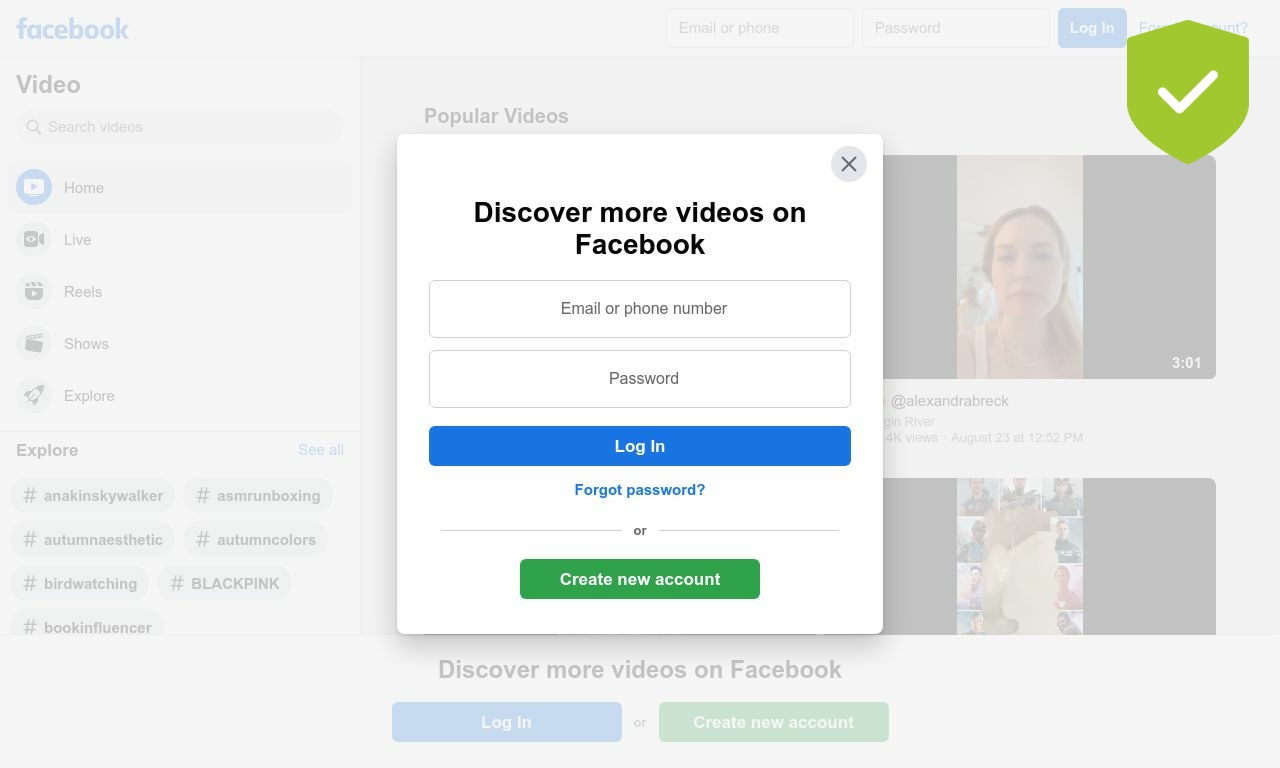Open the Explore menu item label
The width and height of the screenshot is (1280, 768).
pos(89,396)
